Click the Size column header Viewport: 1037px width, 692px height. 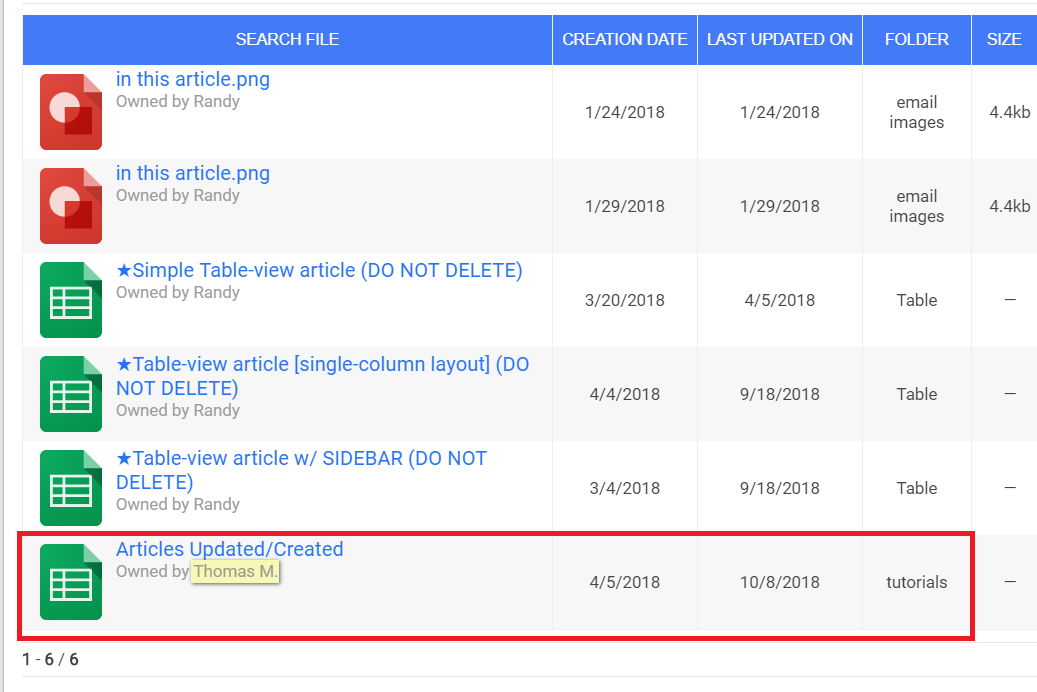[1004, 40]
